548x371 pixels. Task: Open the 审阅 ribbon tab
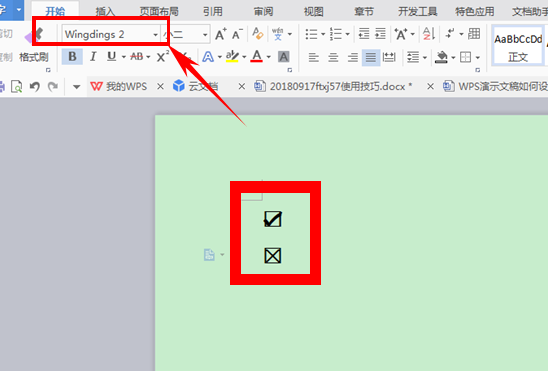click(x=263, y=11)
